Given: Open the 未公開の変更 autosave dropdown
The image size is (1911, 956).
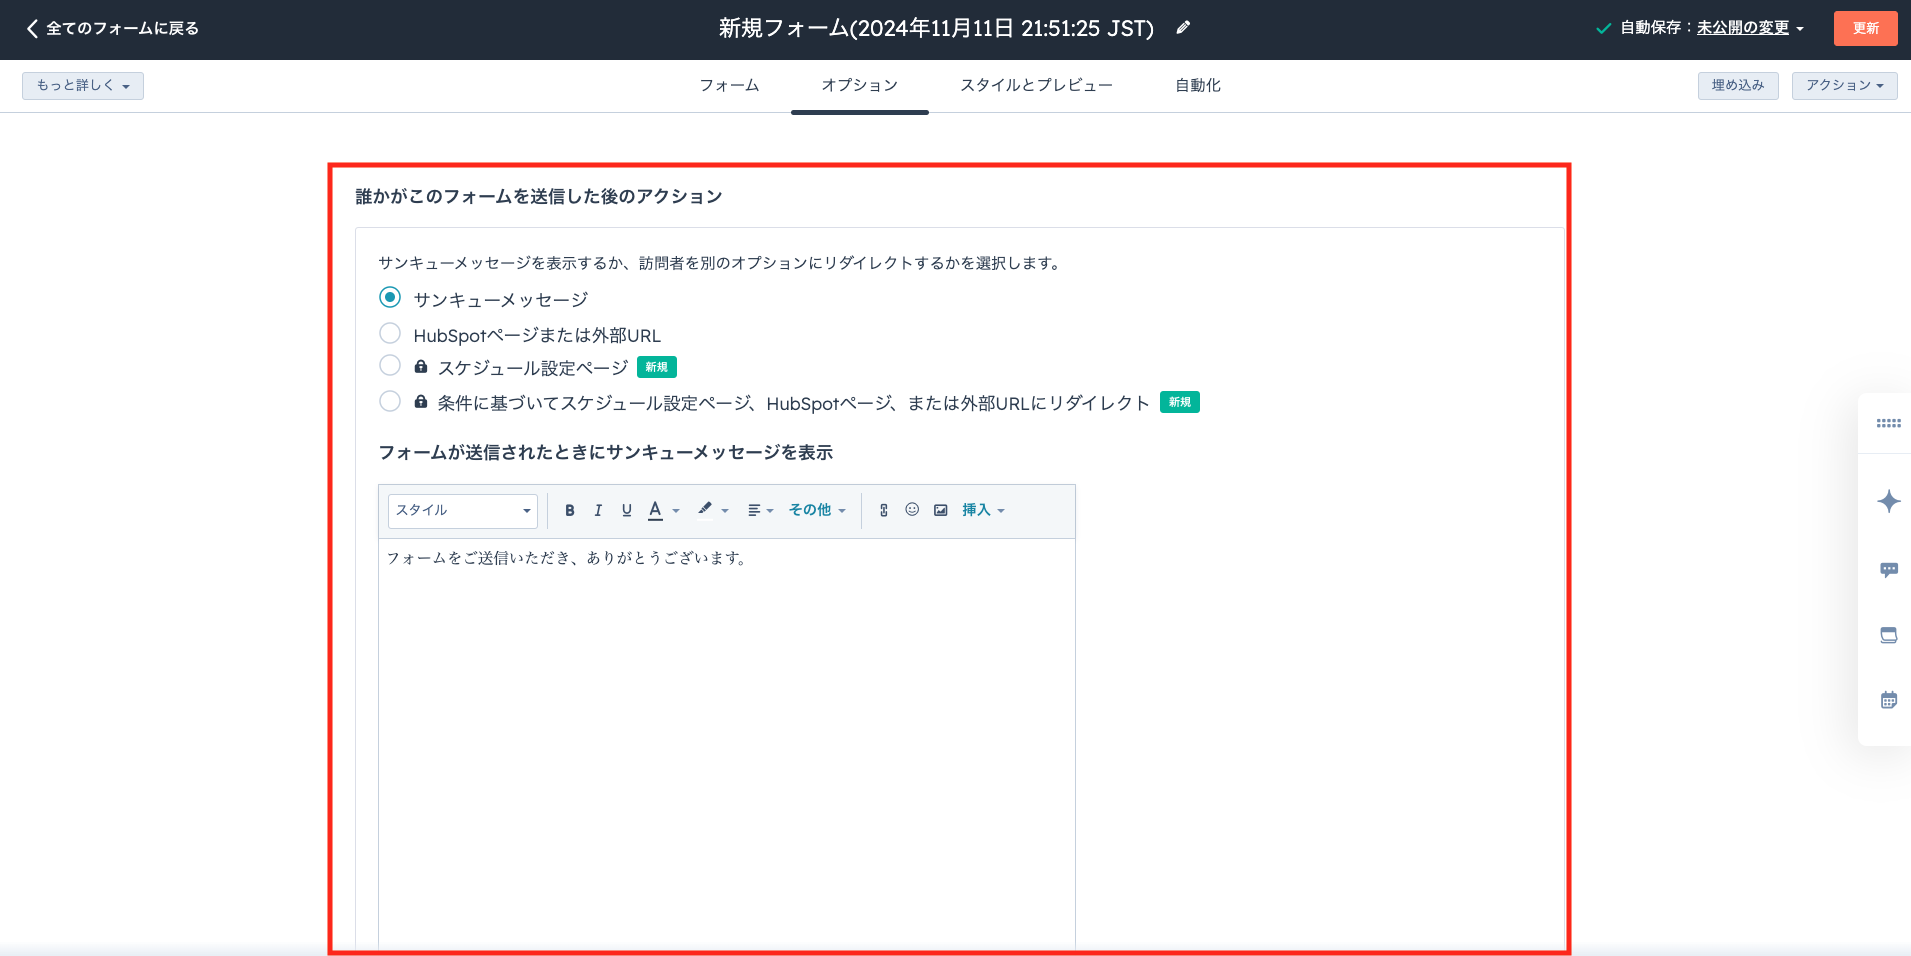Looking at the screenshot, I should [x=1750, y=28].
